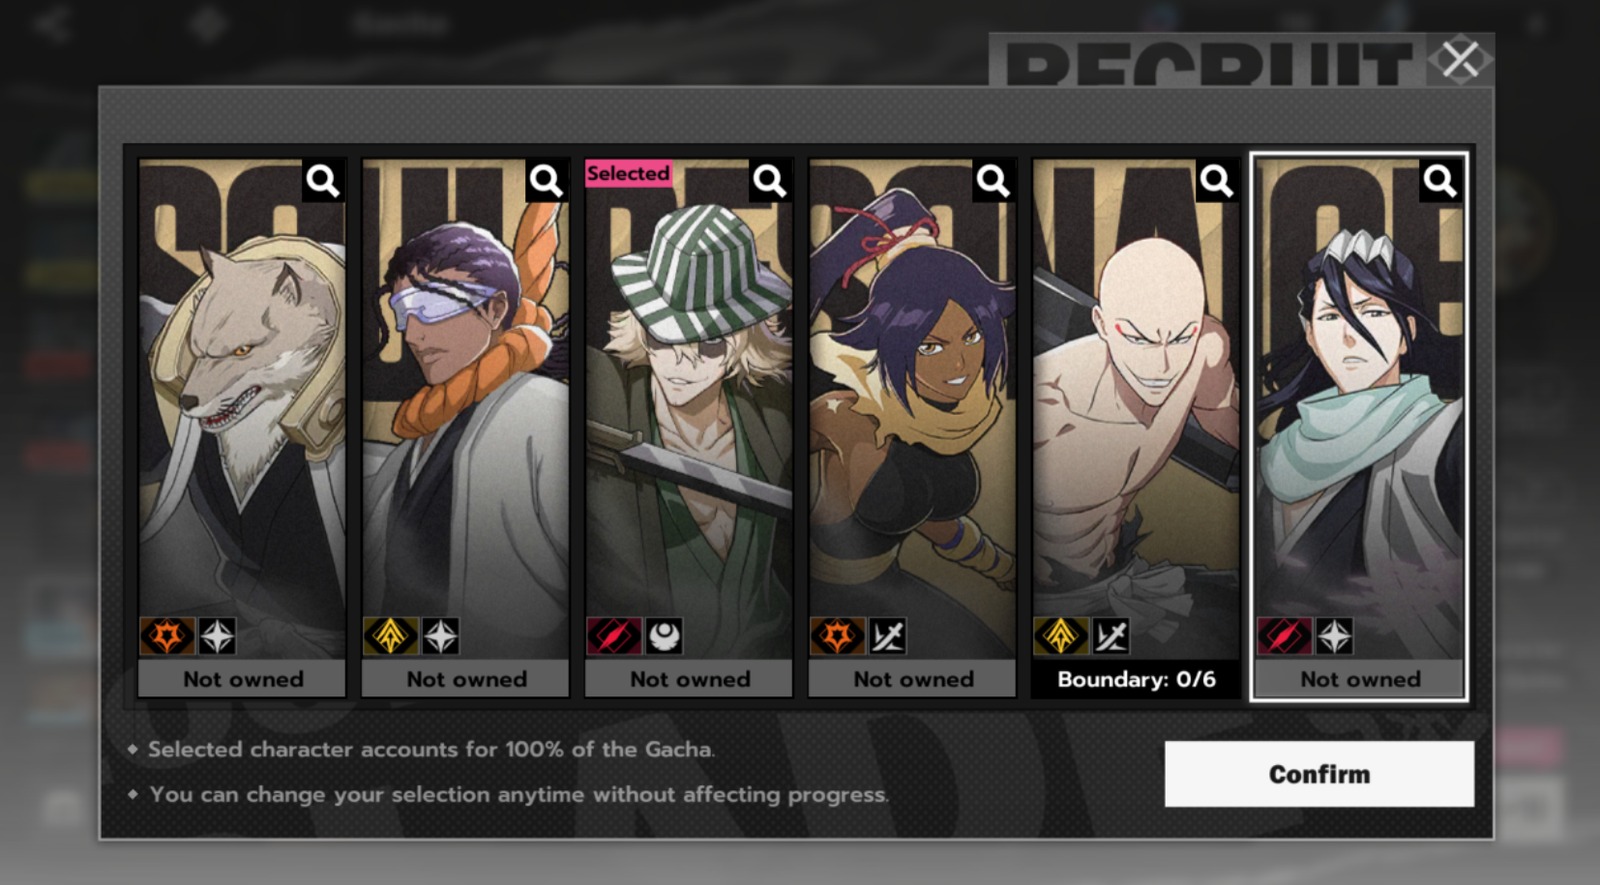Image resolution: width=1600 pixels, height=885 pixels.
Task: Close the character selection dialog
Action: [x=1460, y=59]
